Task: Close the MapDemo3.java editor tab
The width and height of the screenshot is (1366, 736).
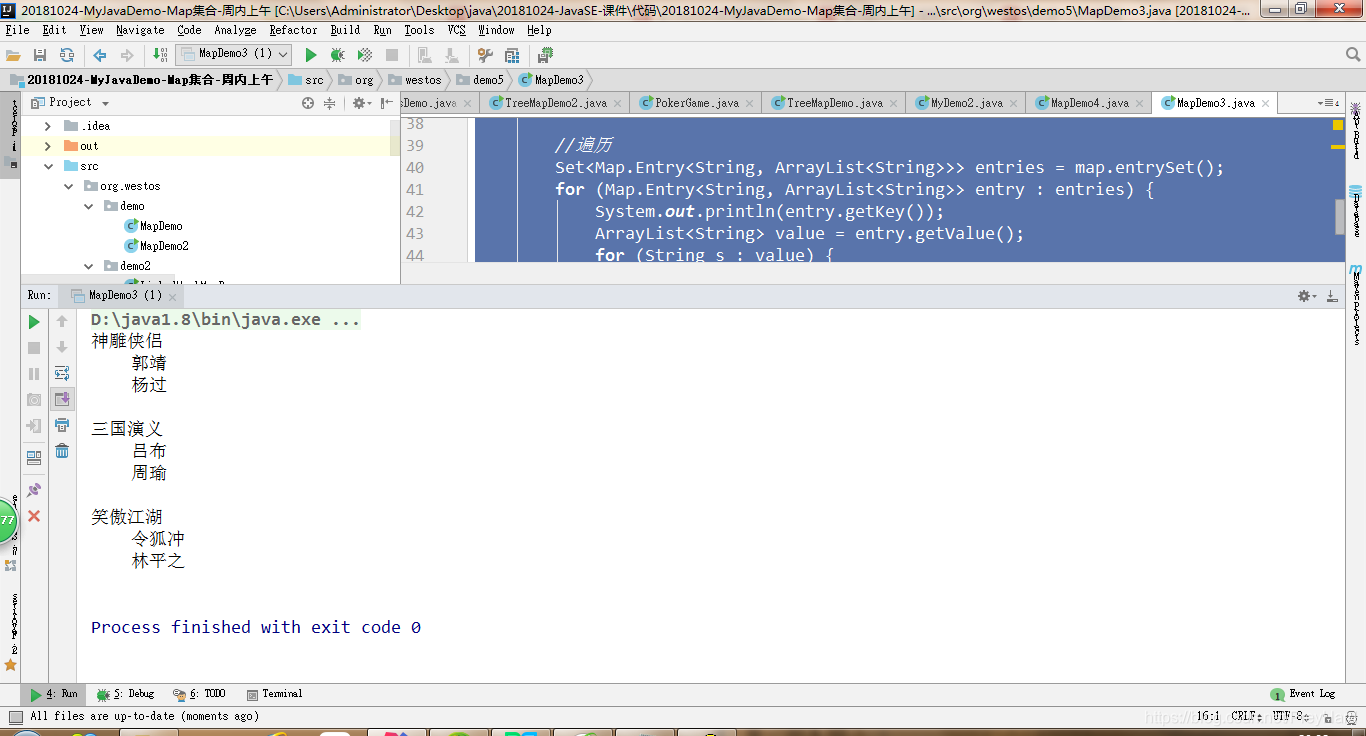Action: click(1266, 103)
